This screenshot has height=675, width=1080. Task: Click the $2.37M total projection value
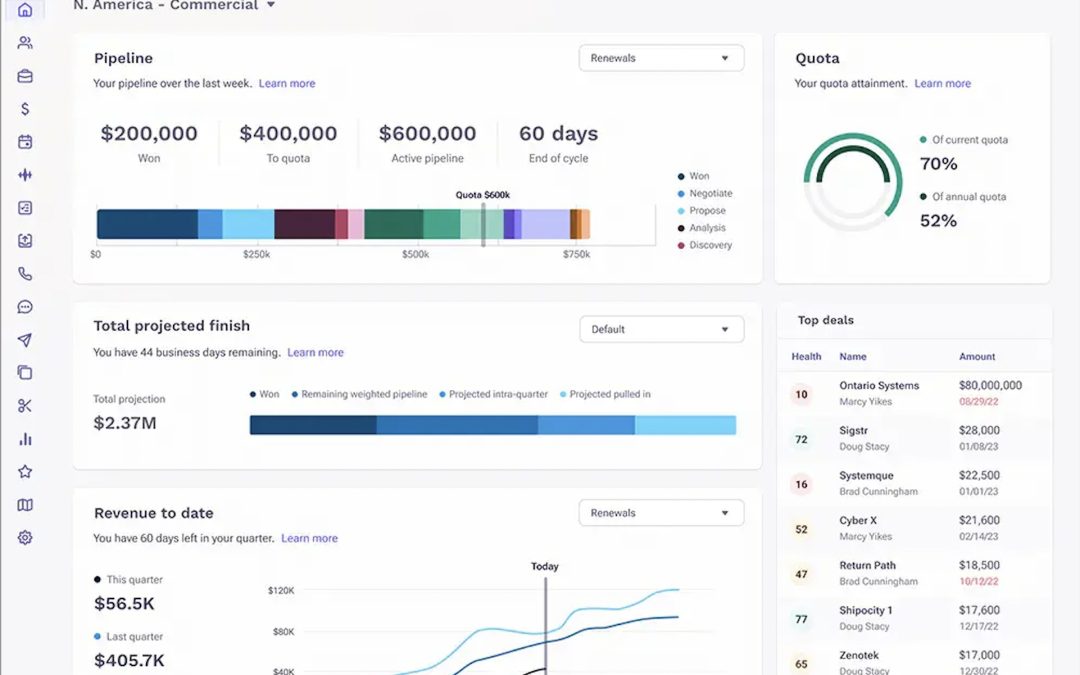pos(125,423)
